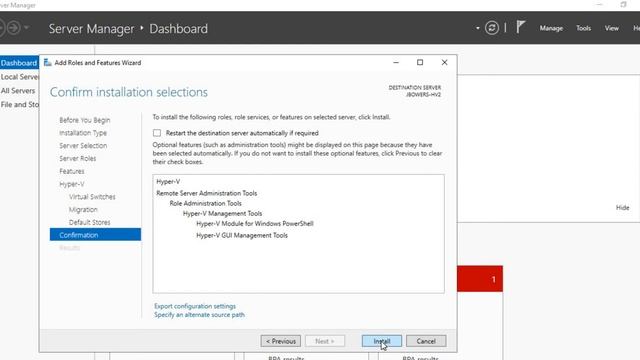The image size is (640, 360).
Task: Click the Add Roles wizard title icon
Action: click(47, 62)
